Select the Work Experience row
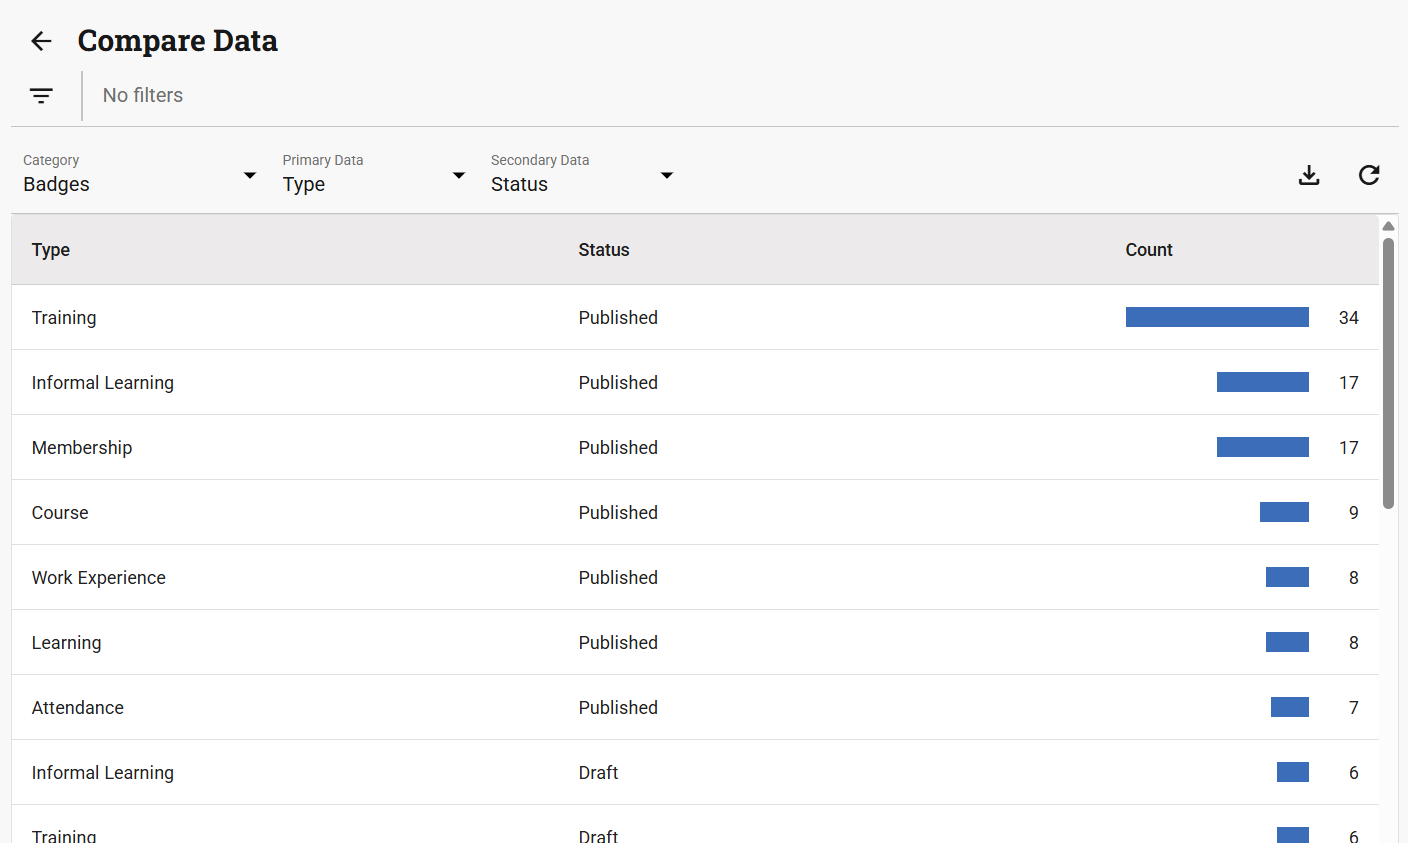The image size is (1408, 843). coord(99,578)
